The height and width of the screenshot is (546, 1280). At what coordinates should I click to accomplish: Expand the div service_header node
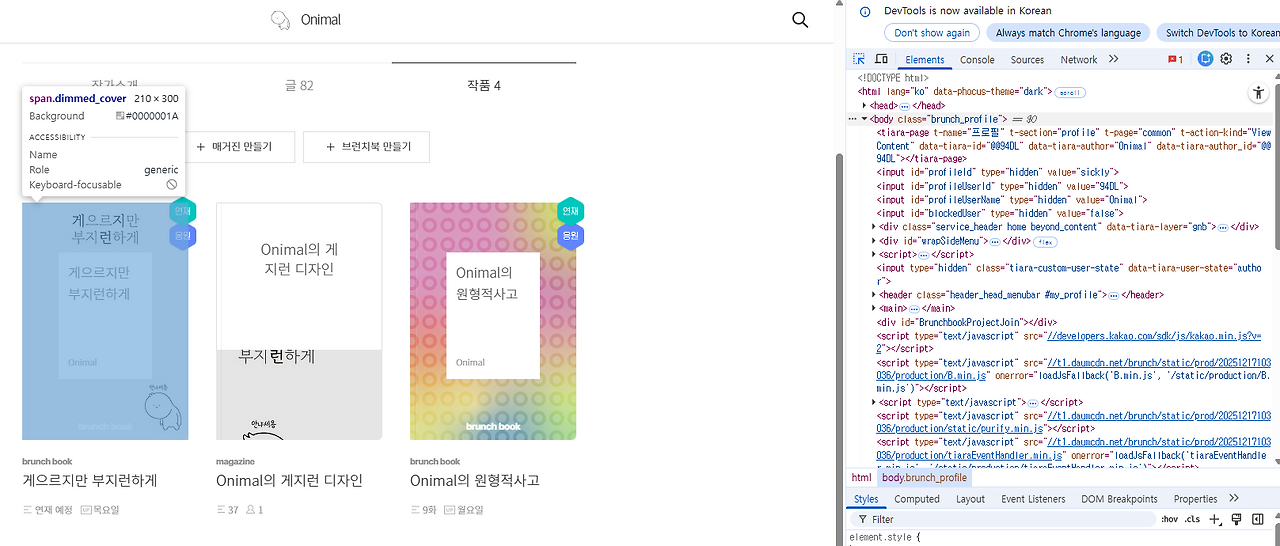(x=875, y=227)
